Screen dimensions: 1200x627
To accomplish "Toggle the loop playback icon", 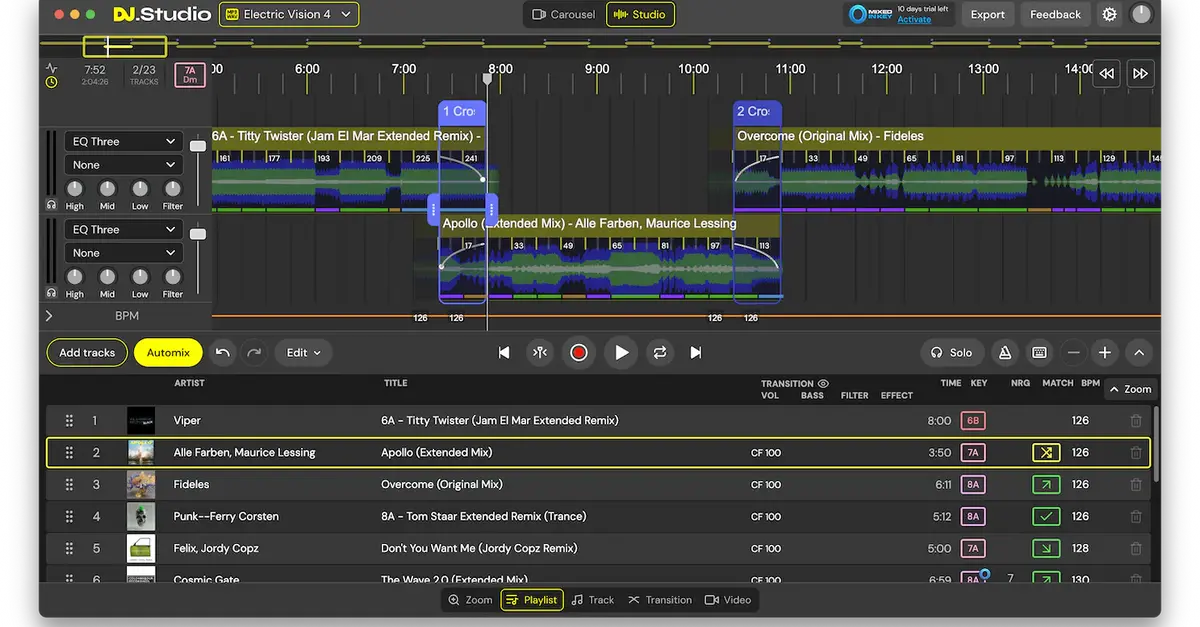I will (659, 352).
